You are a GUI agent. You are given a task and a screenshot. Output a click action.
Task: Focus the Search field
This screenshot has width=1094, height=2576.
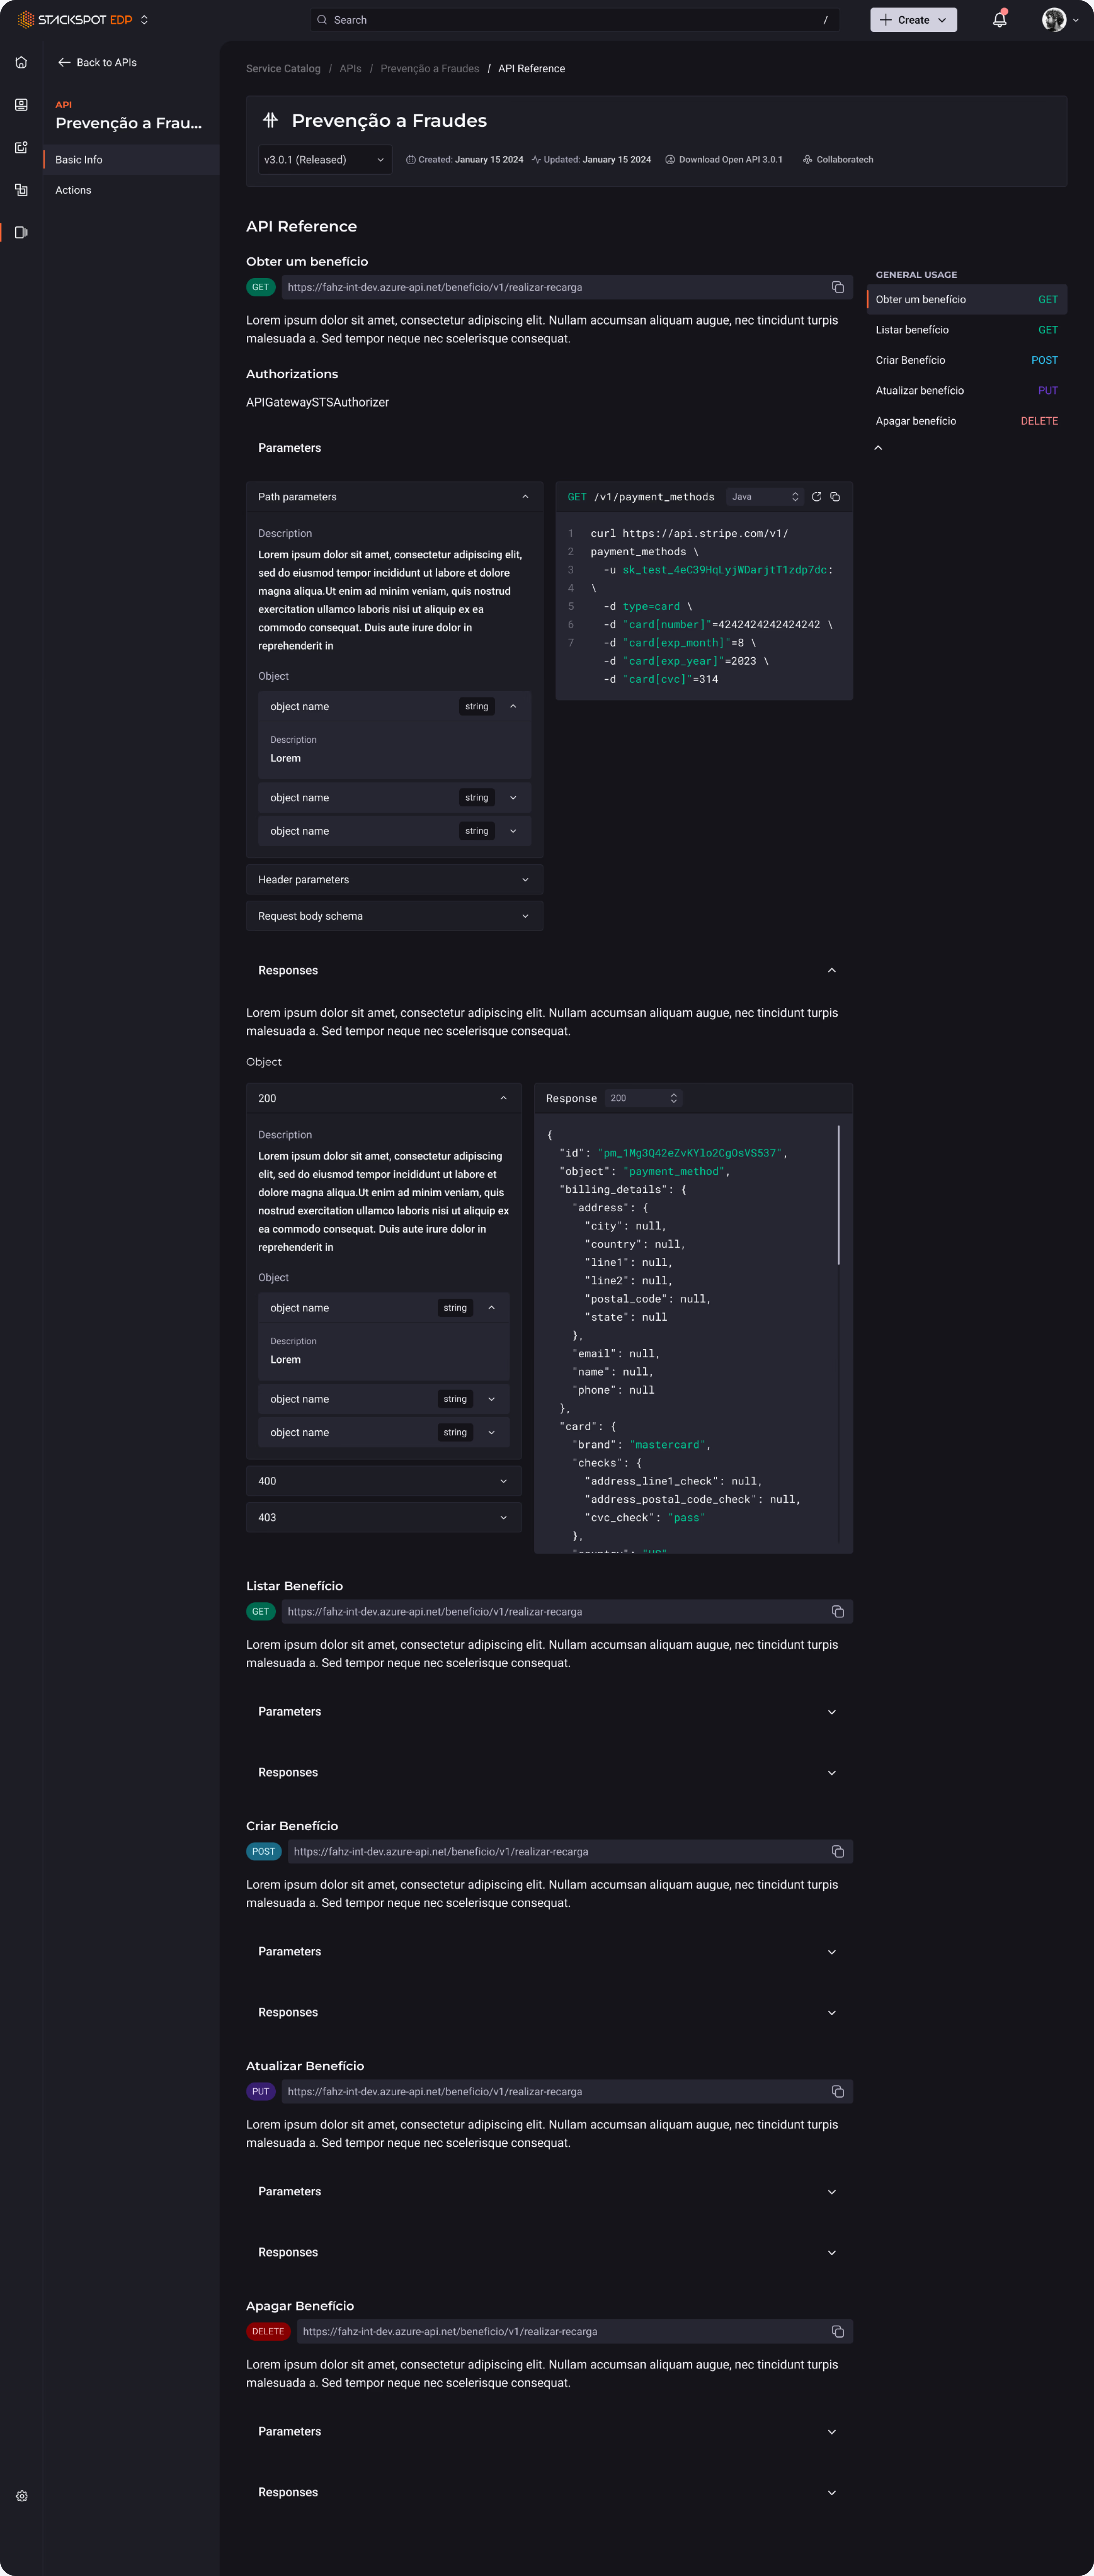(575, 20)
